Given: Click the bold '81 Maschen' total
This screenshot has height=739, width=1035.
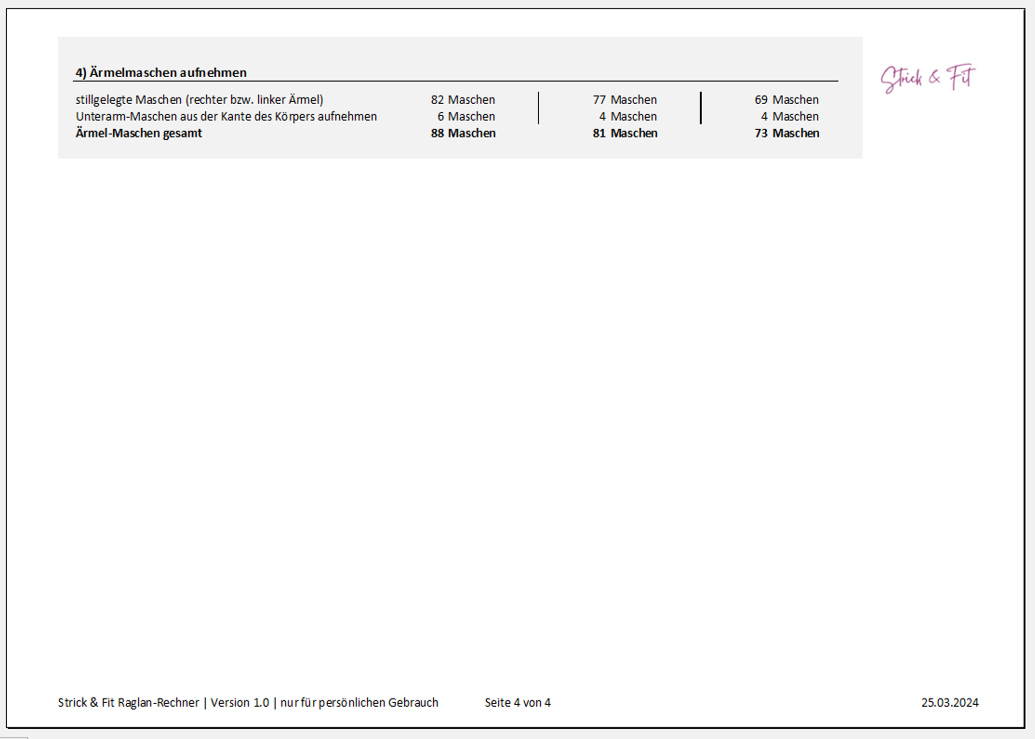Looking at the screenshot, I should click(624, 133).
